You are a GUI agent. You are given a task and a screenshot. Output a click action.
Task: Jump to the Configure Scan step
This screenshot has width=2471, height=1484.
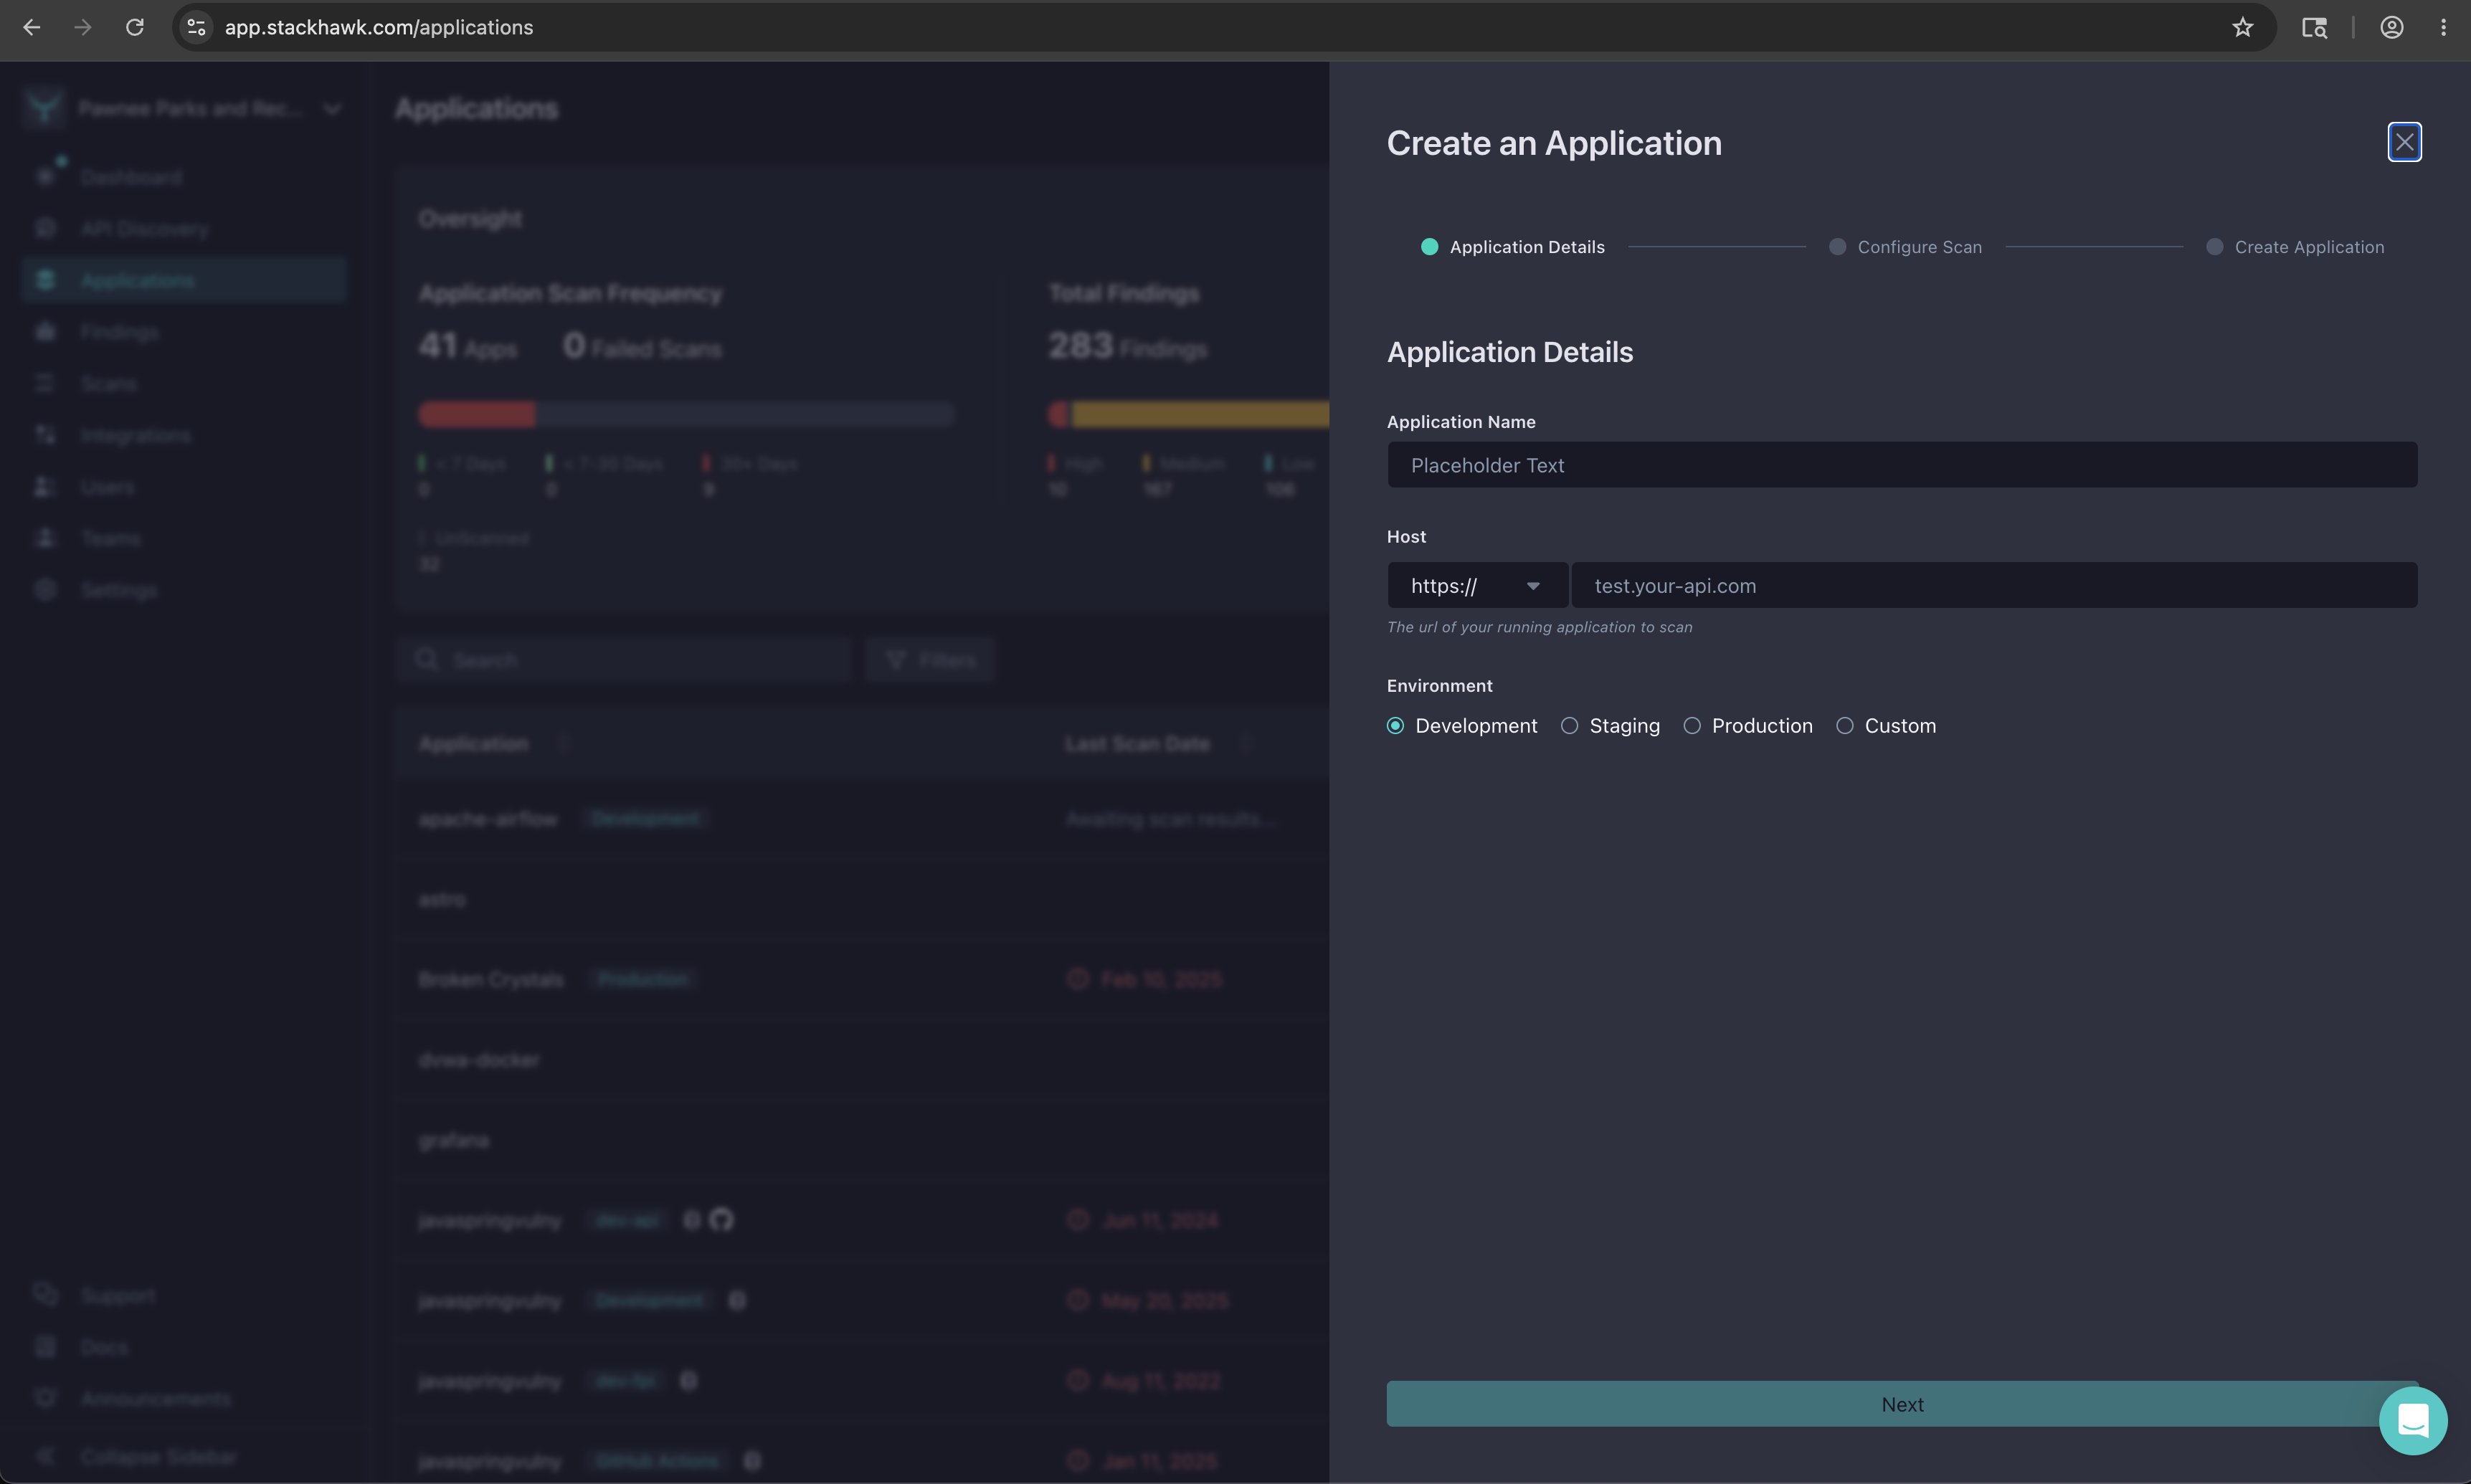tap(1906, 247)
